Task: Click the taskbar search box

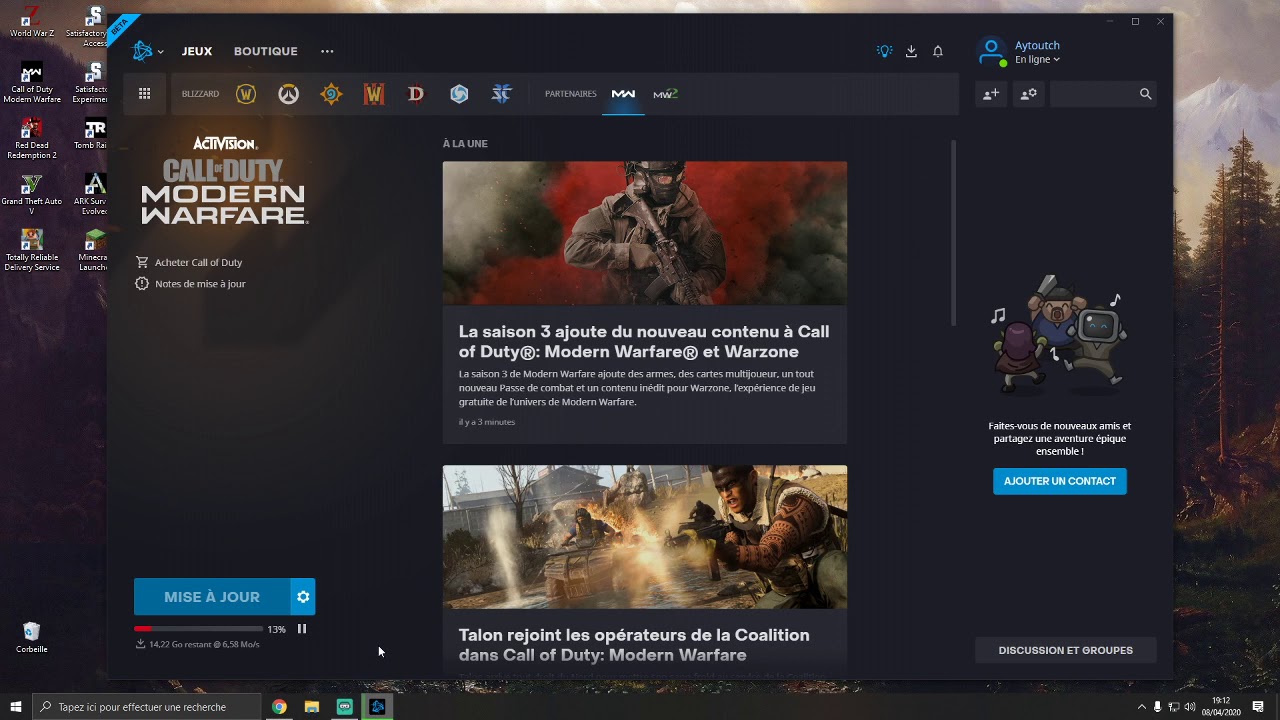Action: tap(148, 707)
